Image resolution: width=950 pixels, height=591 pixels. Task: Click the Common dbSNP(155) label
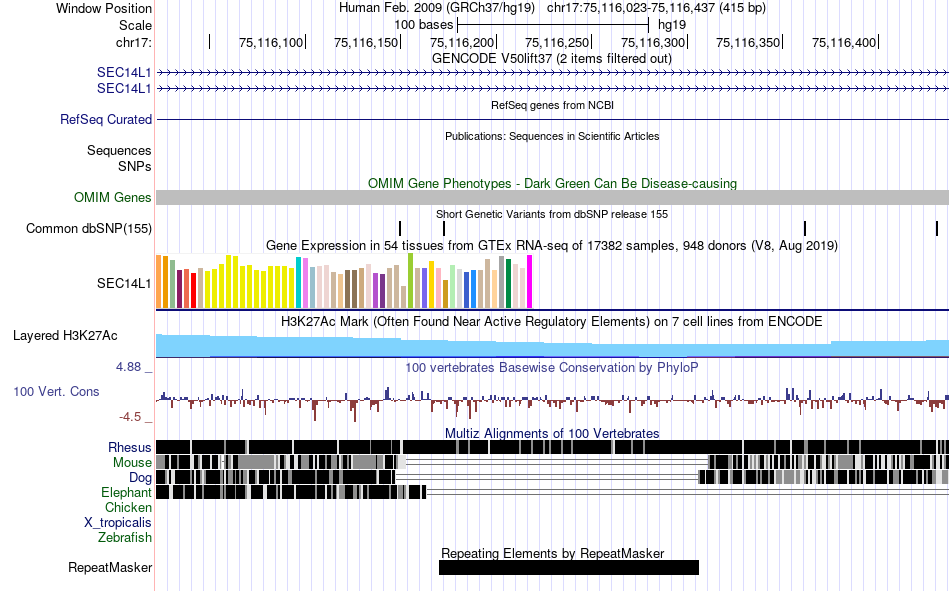(89, 229)
